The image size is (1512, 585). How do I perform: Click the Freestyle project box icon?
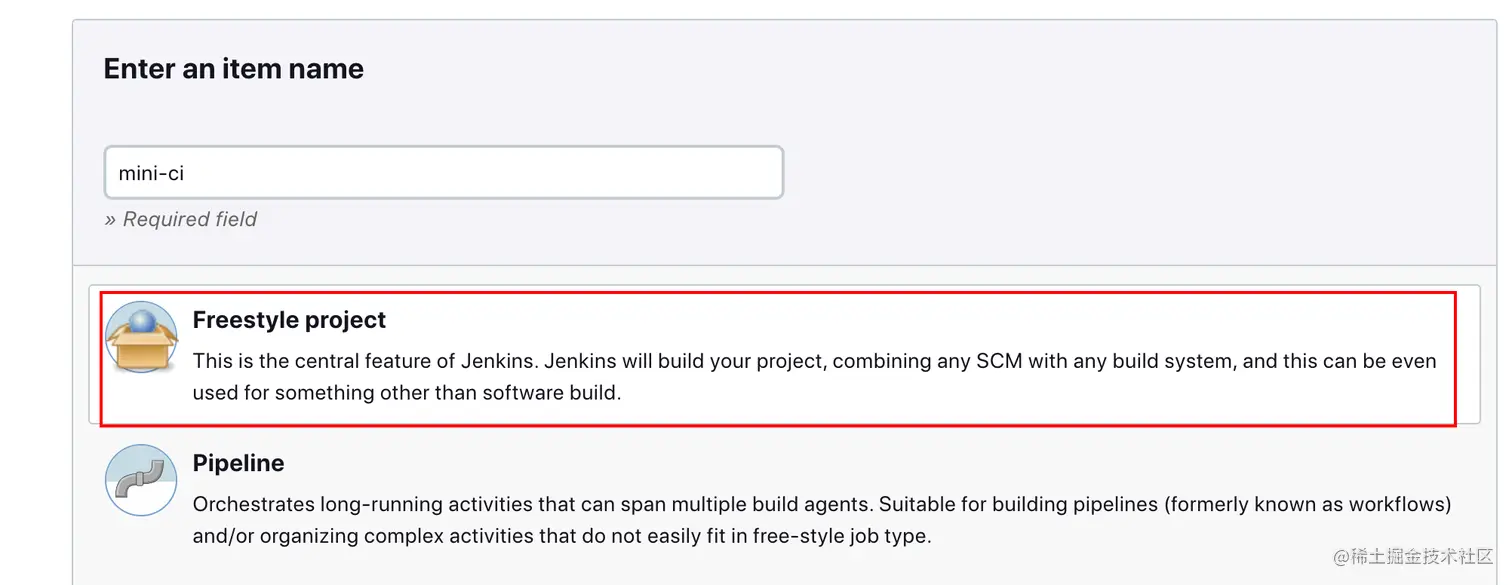(x=141, y=338)
